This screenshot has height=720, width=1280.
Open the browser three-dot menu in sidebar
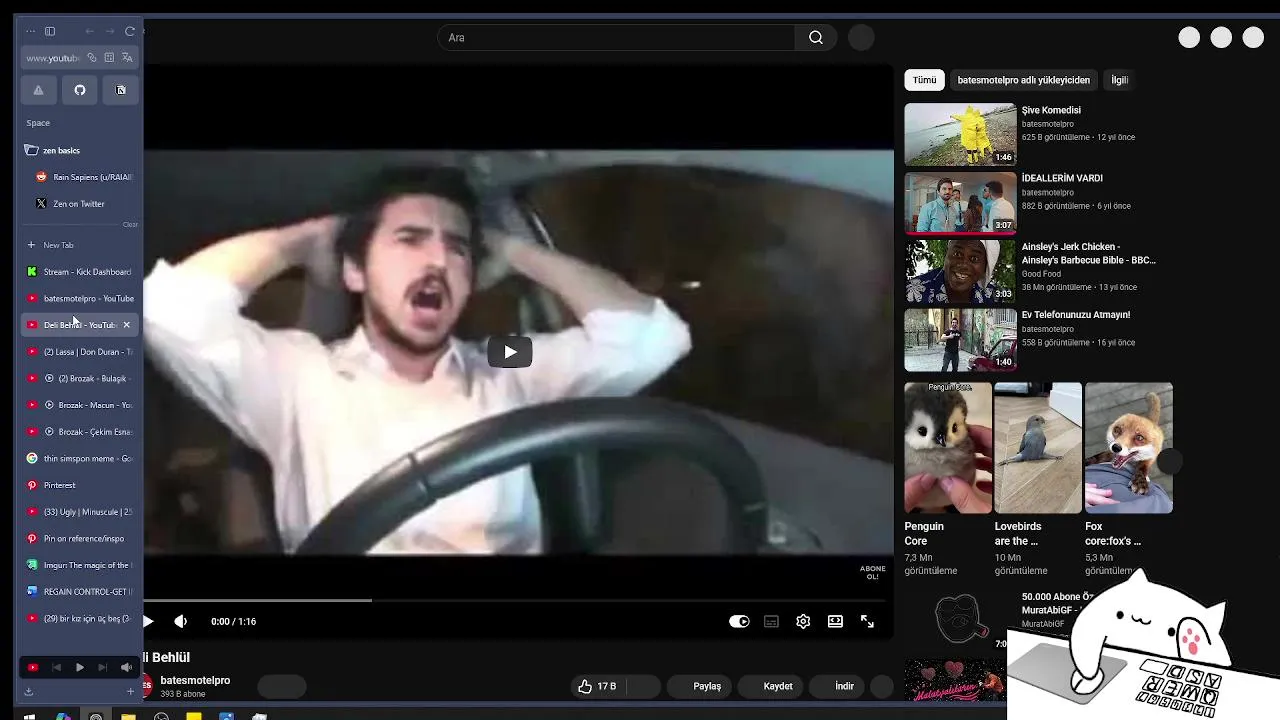click(x=30, y=32)
